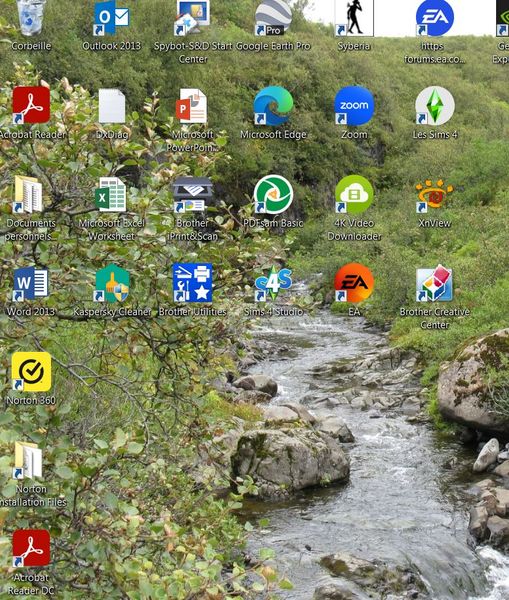The image size is (509, 600).
Task: Launch the Norton 360 shortcut
Action: tap(31, 372)
